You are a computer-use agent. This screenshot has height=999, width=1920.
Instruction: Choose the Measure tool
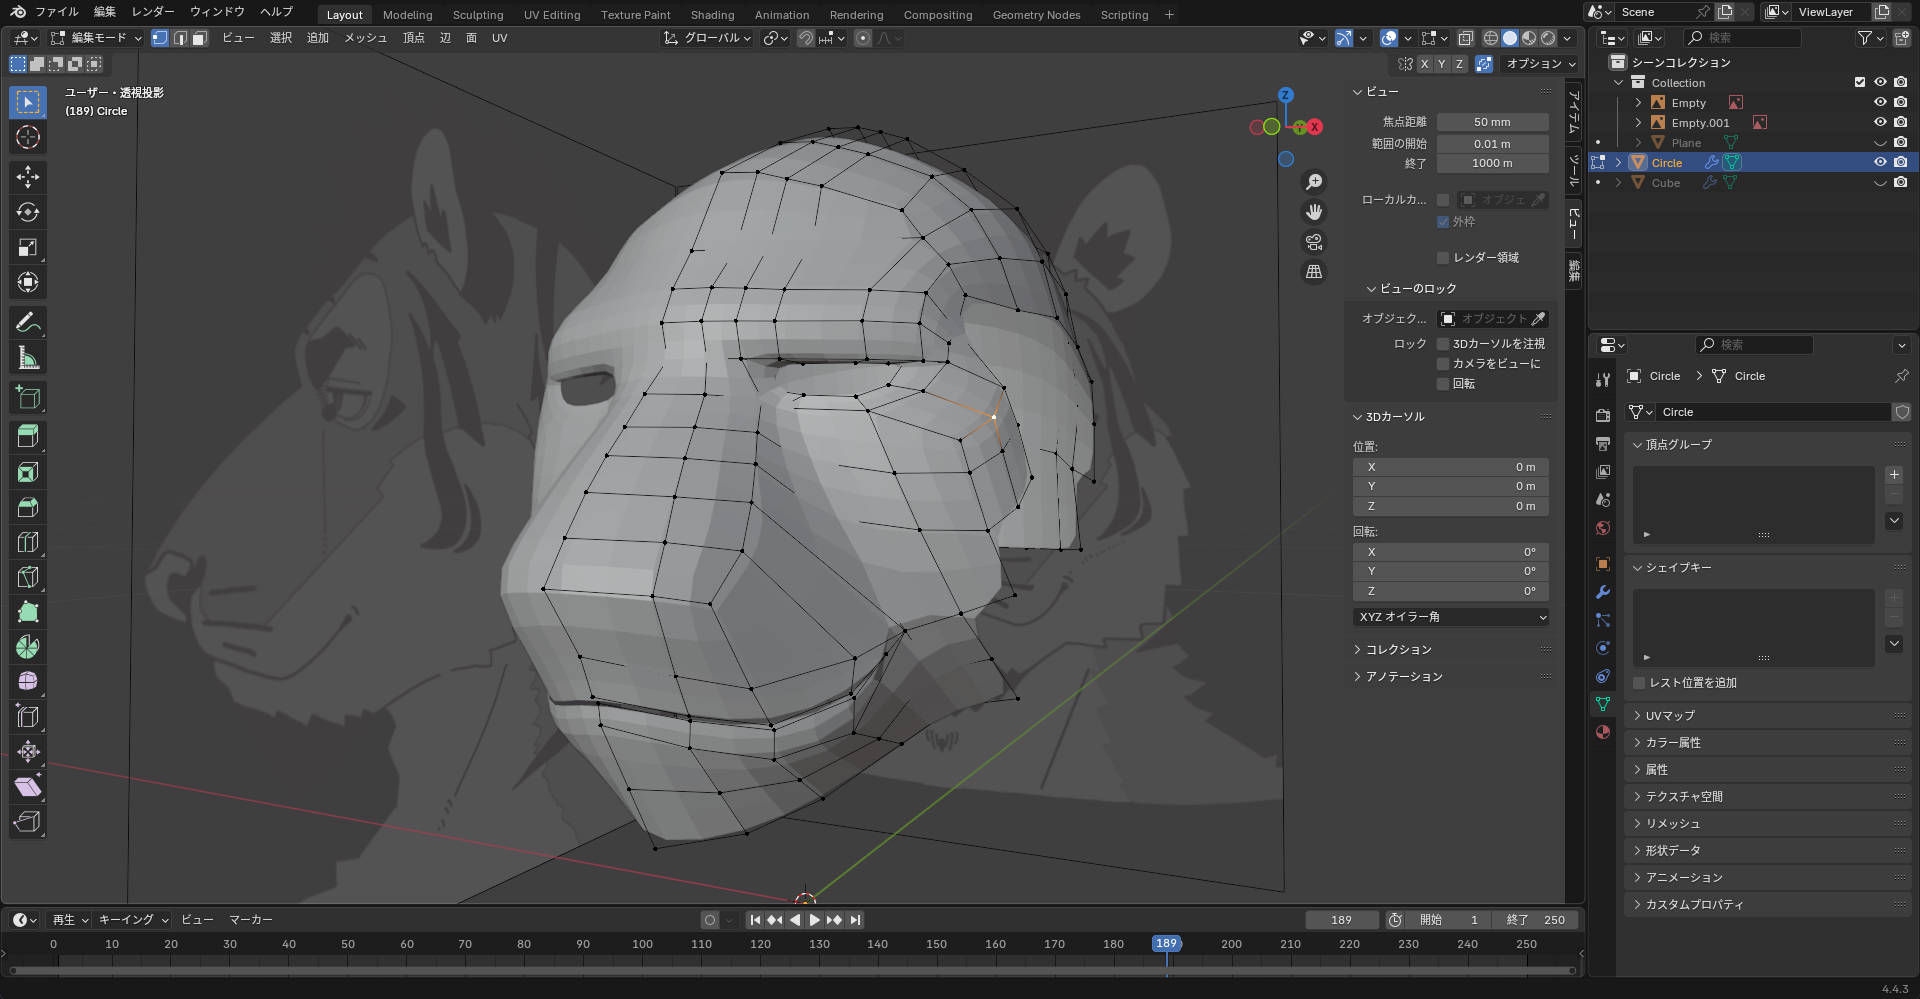28,358
